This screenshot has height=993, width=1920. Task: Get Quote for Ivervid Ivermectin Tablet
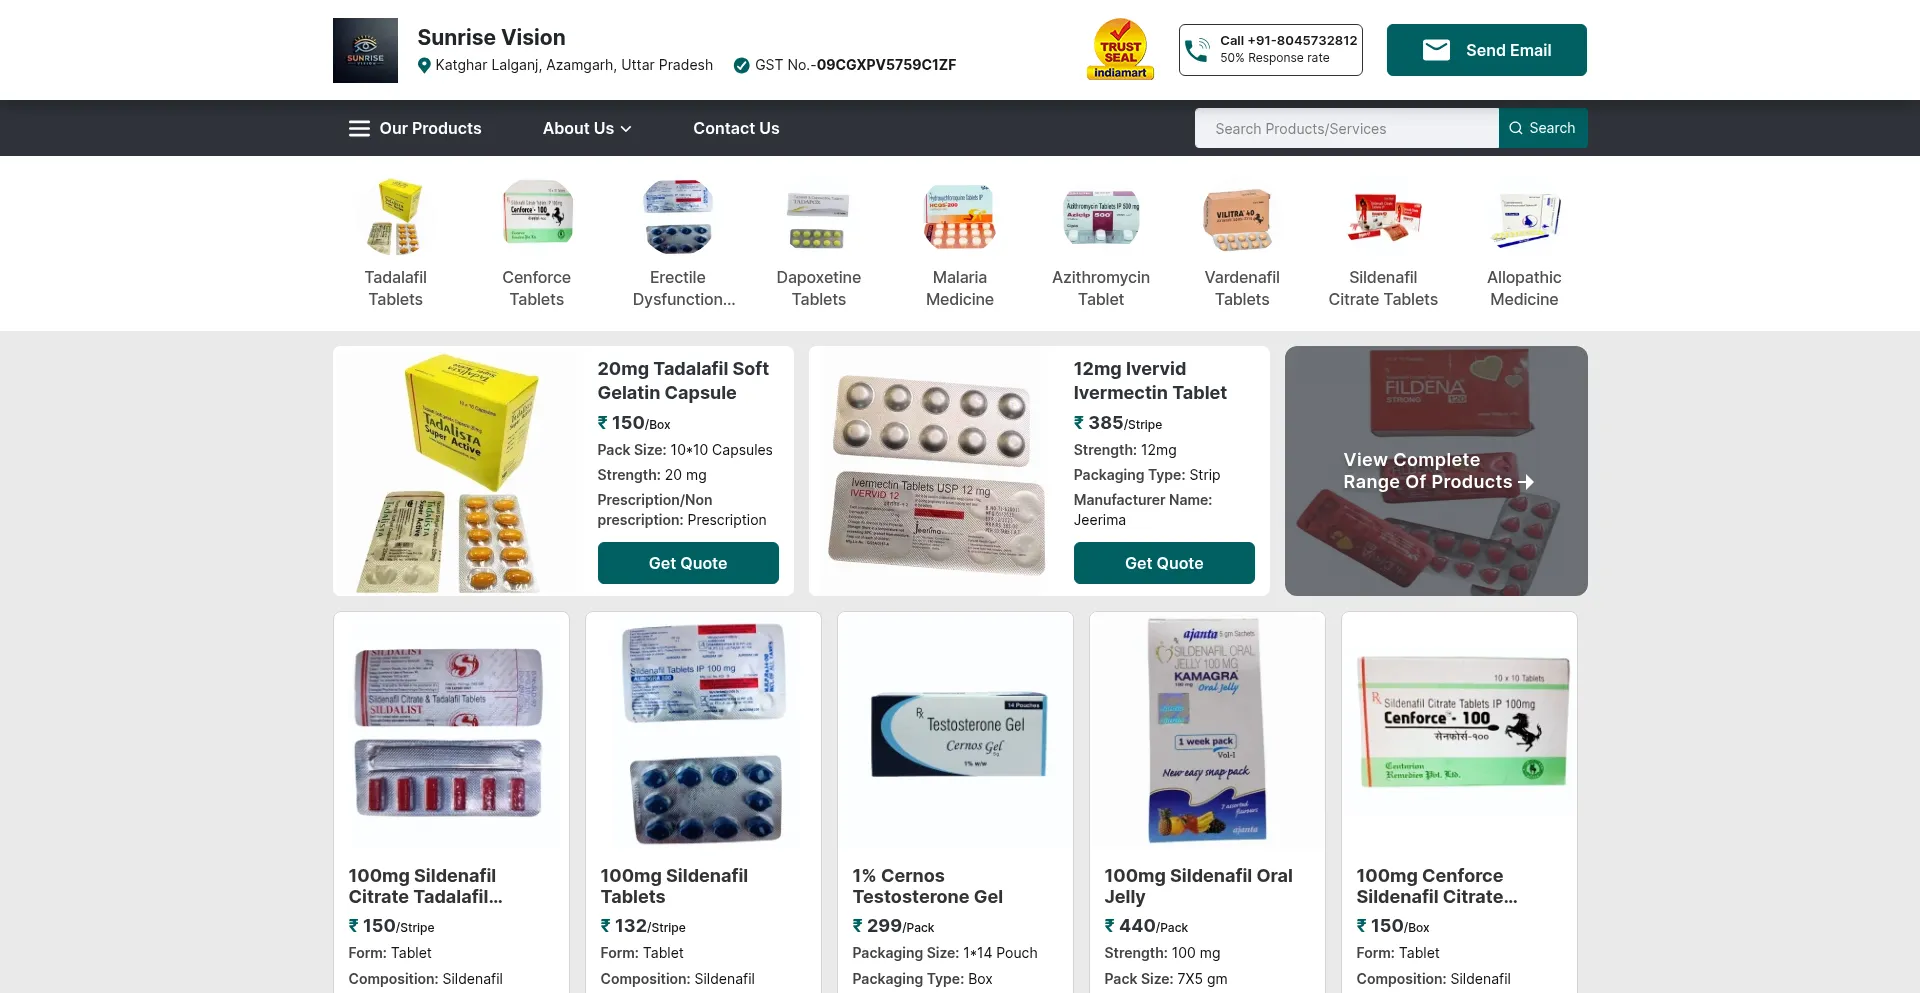pyautogui.click(x=1164, y=563)
